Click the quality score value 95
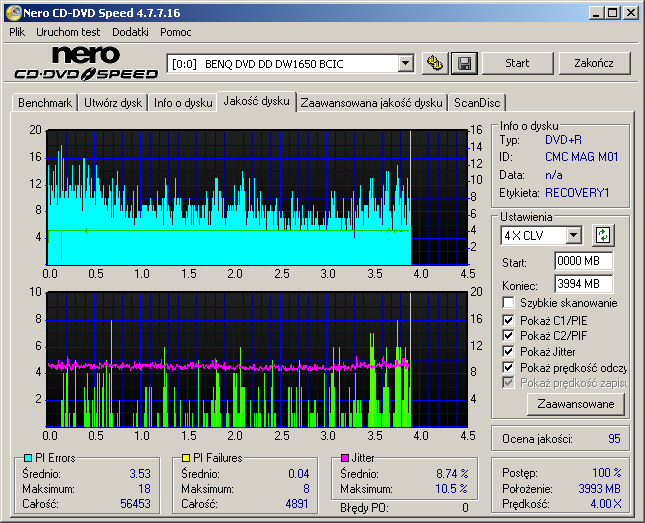 click(614, 439)
